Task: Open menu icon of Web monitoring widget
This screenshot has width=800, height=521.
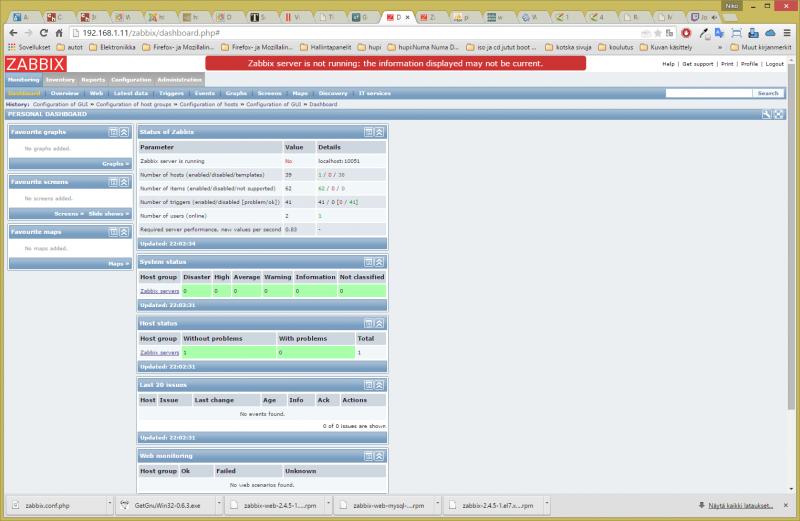Action: [x=368, y=456]
